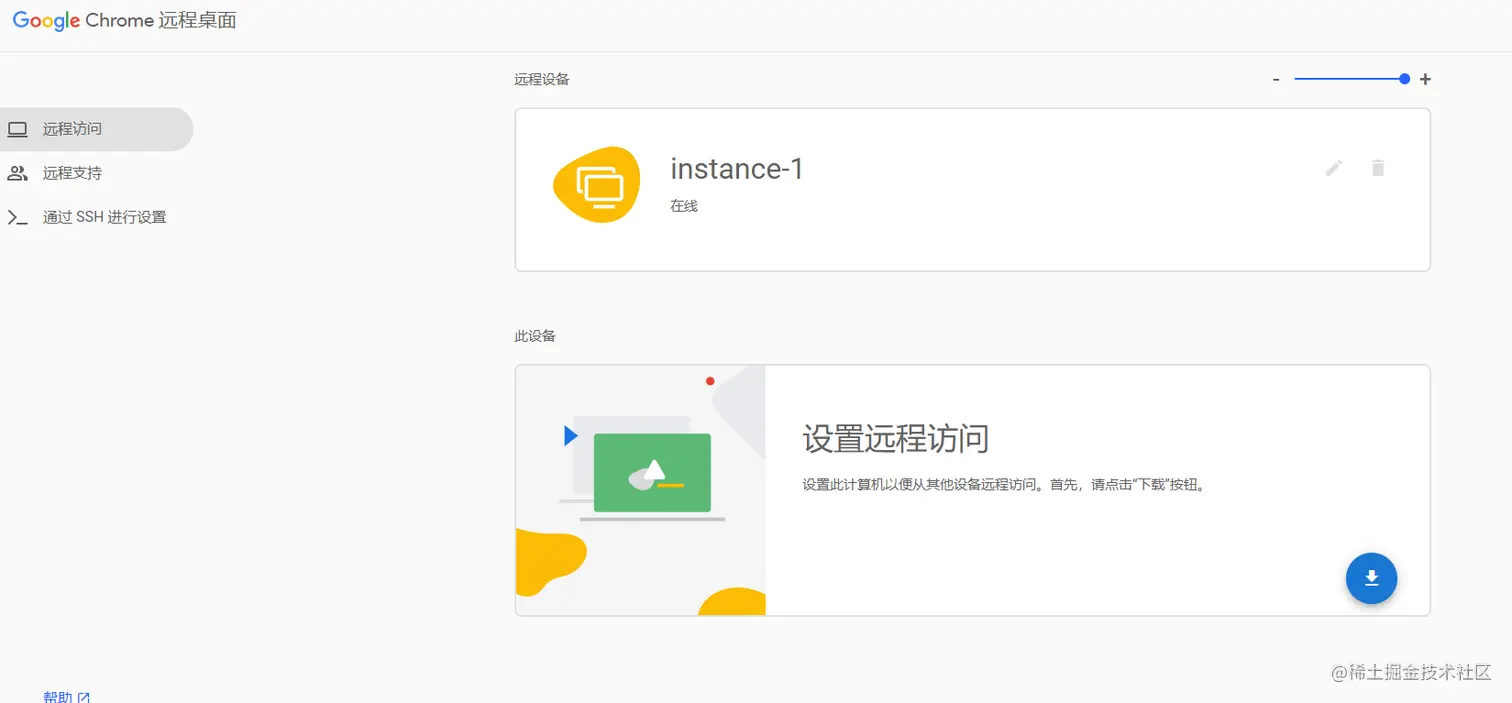
Task: Click the 远程设备 section label
Action: (x=542, y=79)
